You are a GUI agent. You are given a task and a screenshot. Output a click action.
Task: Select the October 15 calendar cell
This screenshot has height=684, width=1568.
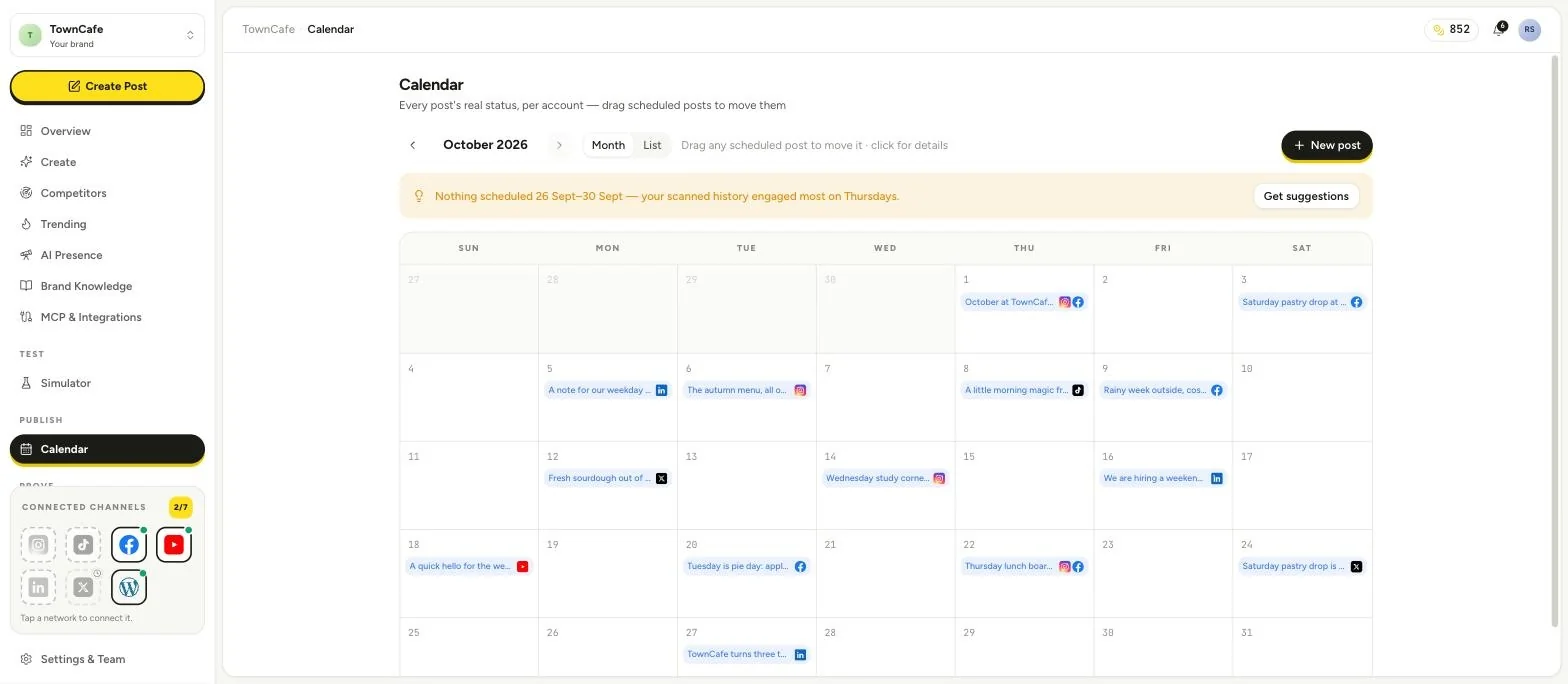point(1024,485)
